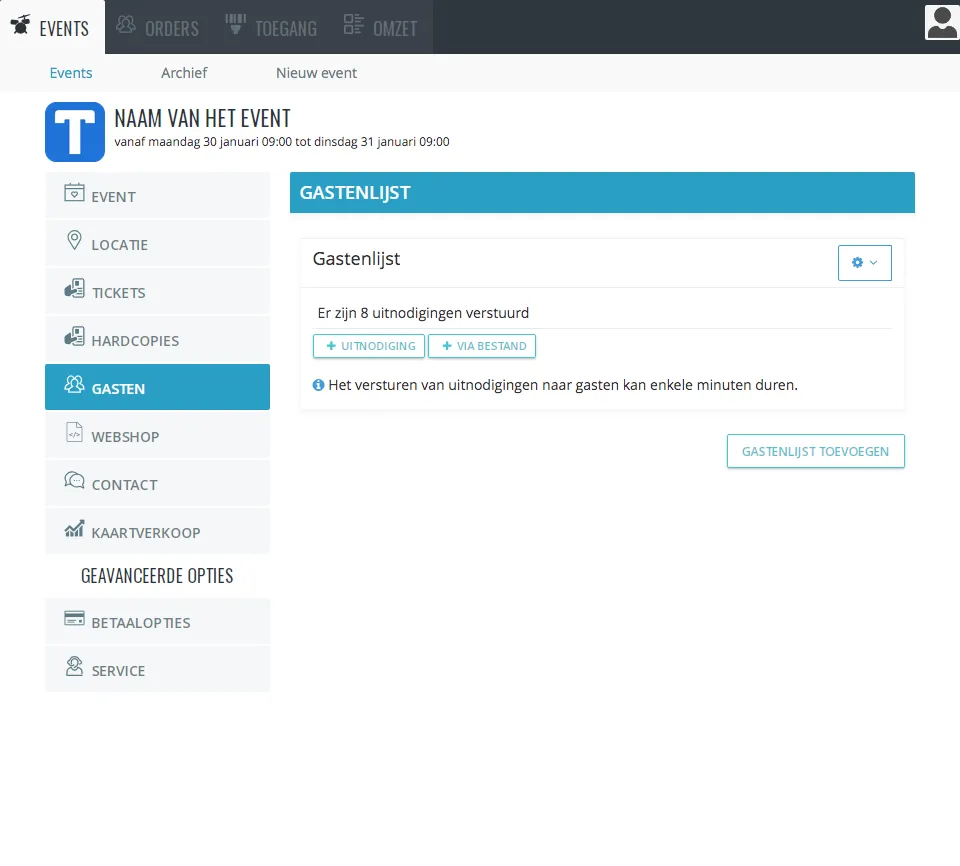This screenshot has width=960, height=866.
Task: Click the calendar icon beside Event
Action: pos(74,192)
